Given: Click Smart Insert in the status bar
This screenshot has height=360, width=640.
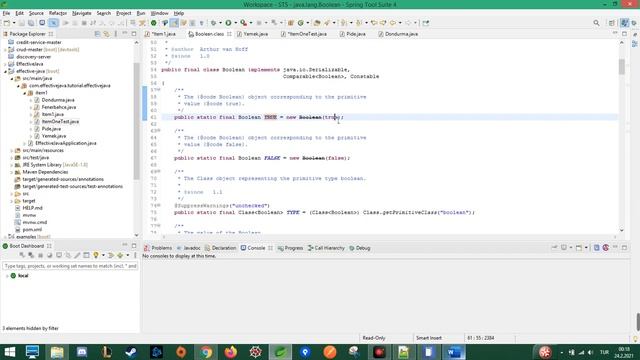Looking at the screenshot, I should 429,338.
